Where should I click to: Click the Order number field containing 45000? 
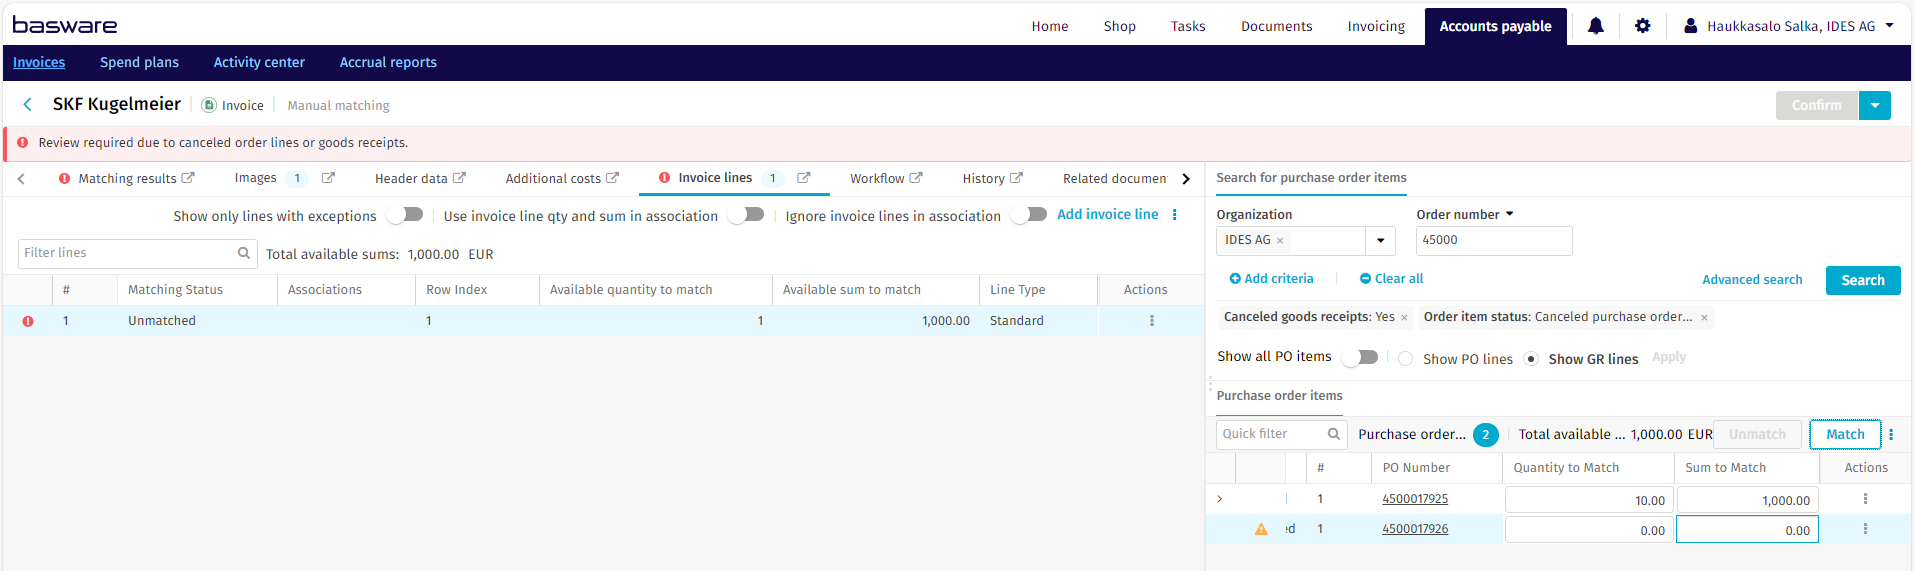pos(1494,241)
